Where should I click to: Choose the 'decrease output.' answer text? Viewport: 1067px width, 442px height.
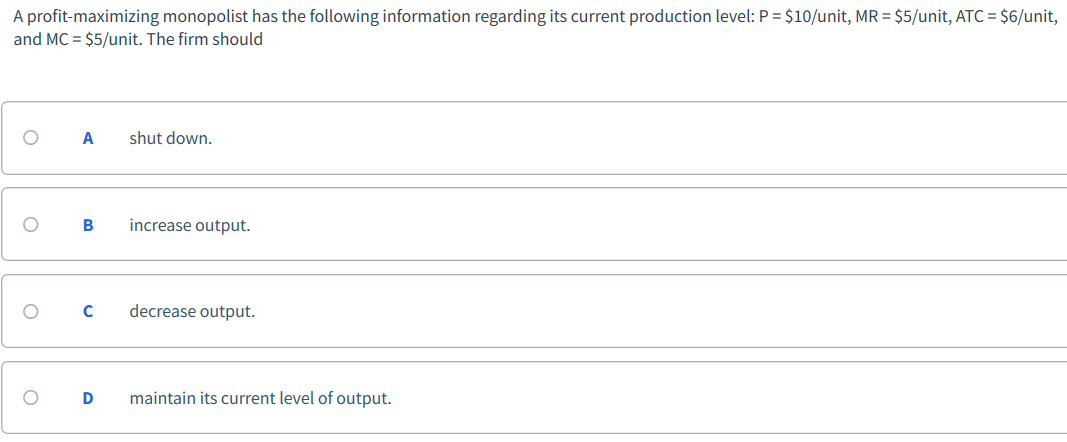click(193, 311)
